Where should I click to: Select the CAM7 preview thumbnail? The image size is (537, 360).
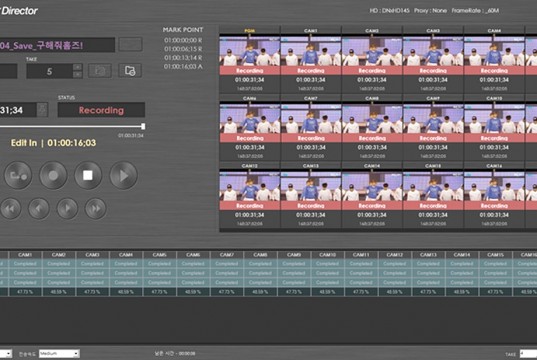(311, 119)
